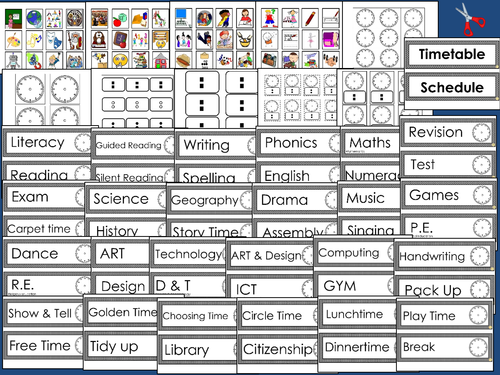This screenshot has height=375, width=500.
Task: Choose the Circle Time label card
Action: [278, 315]
